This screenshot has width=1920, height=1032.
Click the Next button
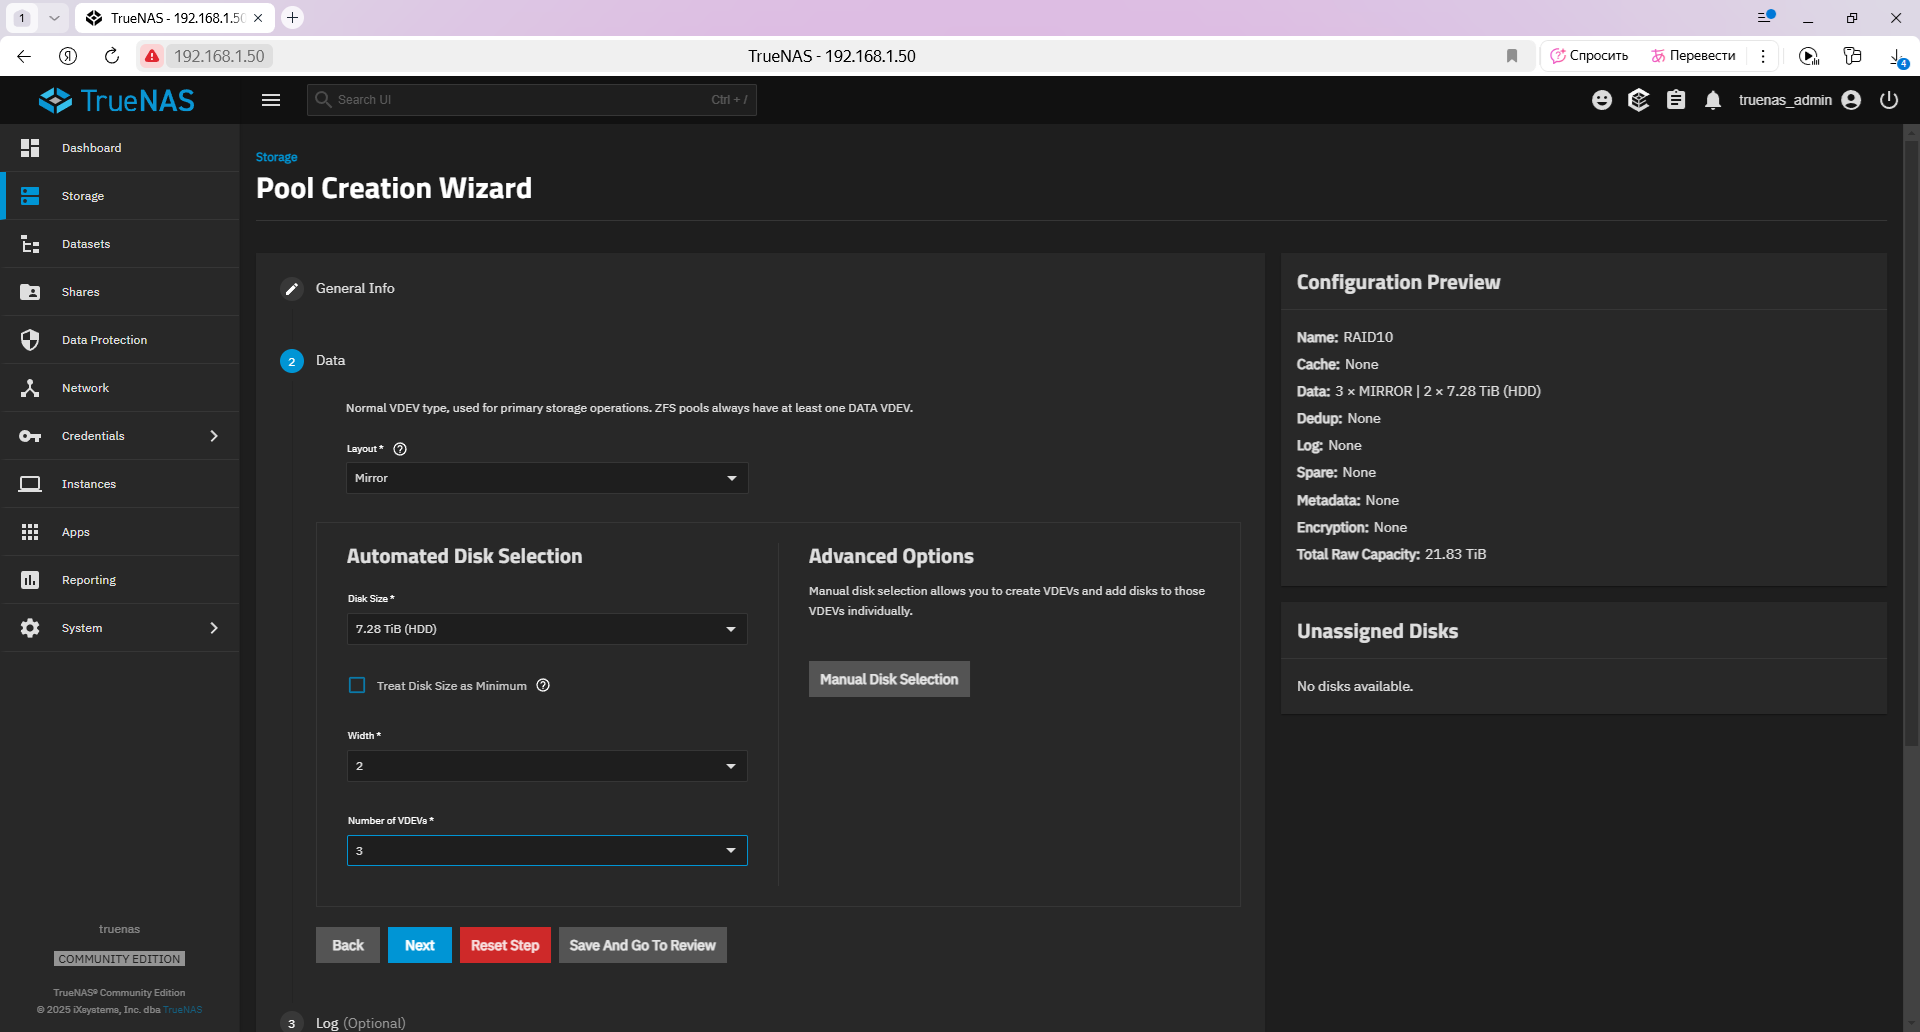(420, 945)
